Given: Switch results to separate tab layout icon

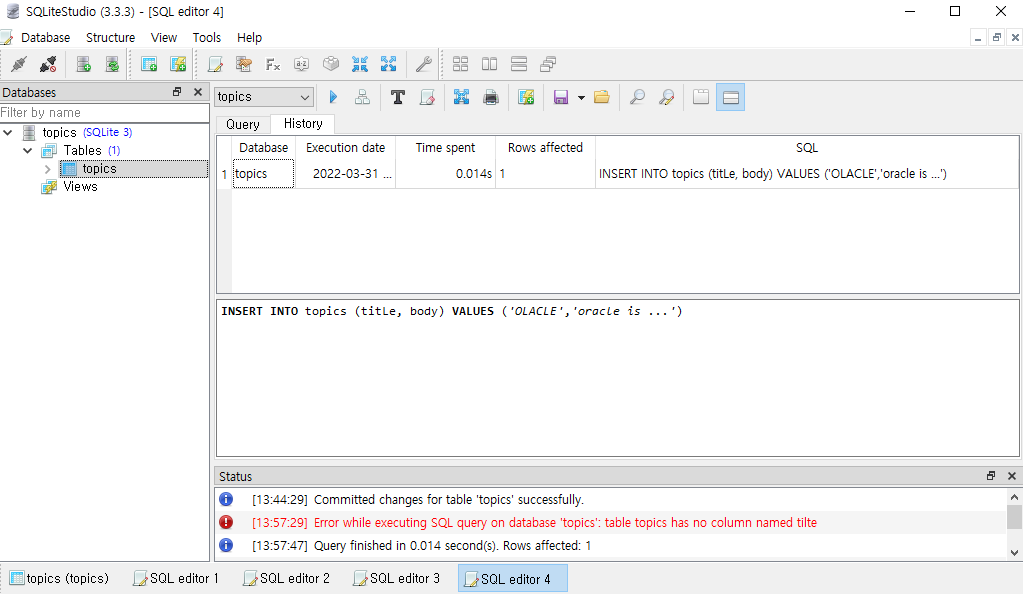Looking at the screenshot, I should [701, 97].
